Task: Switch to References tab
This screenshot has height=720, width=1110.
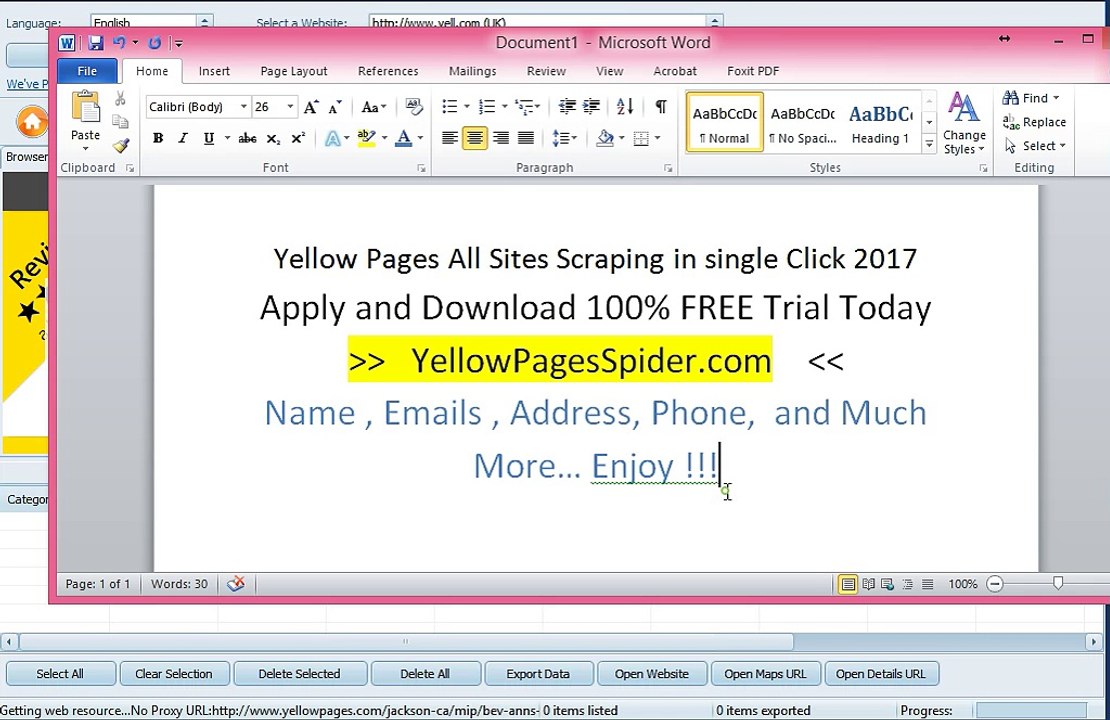Action: 388,71
